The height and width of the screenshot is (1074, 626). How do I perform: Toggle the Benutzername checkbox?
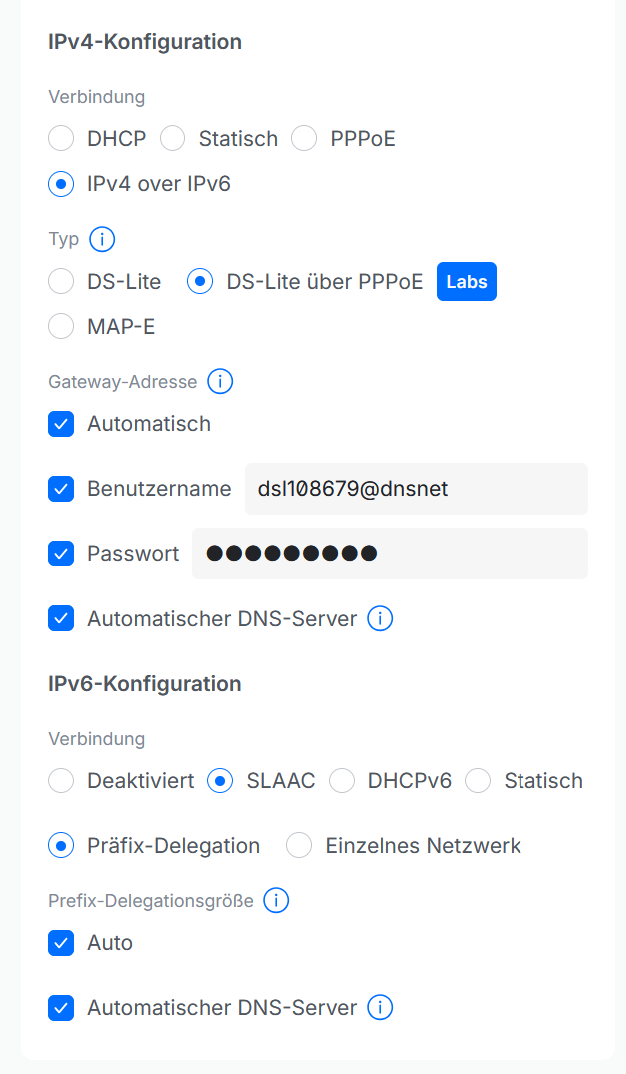coord(61,489)
